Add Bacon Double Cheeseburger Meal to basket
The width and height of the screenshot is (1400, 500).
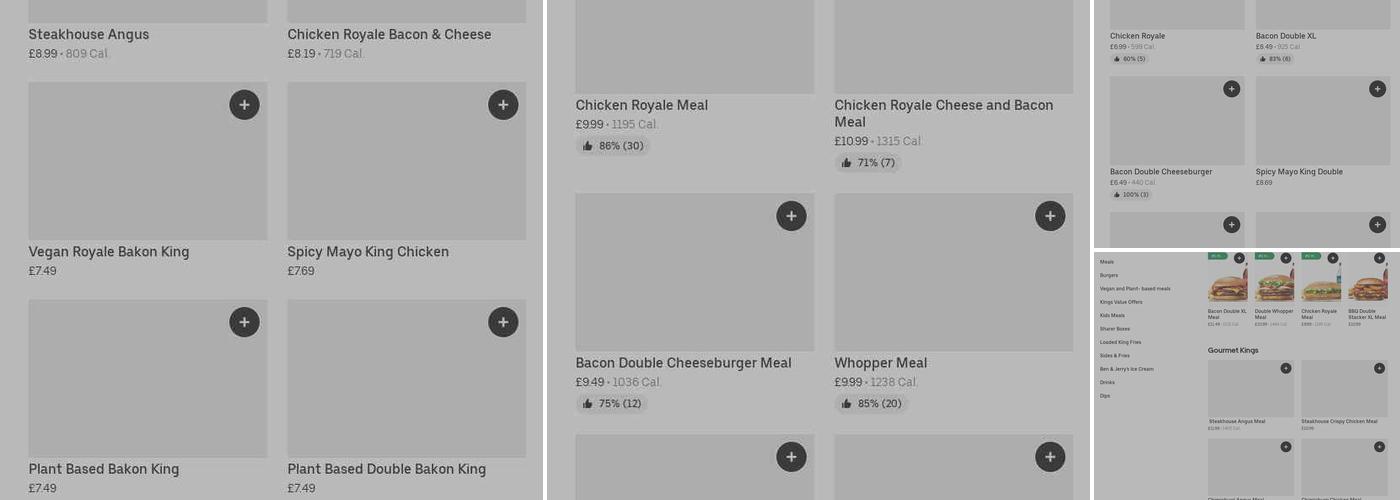791,216
